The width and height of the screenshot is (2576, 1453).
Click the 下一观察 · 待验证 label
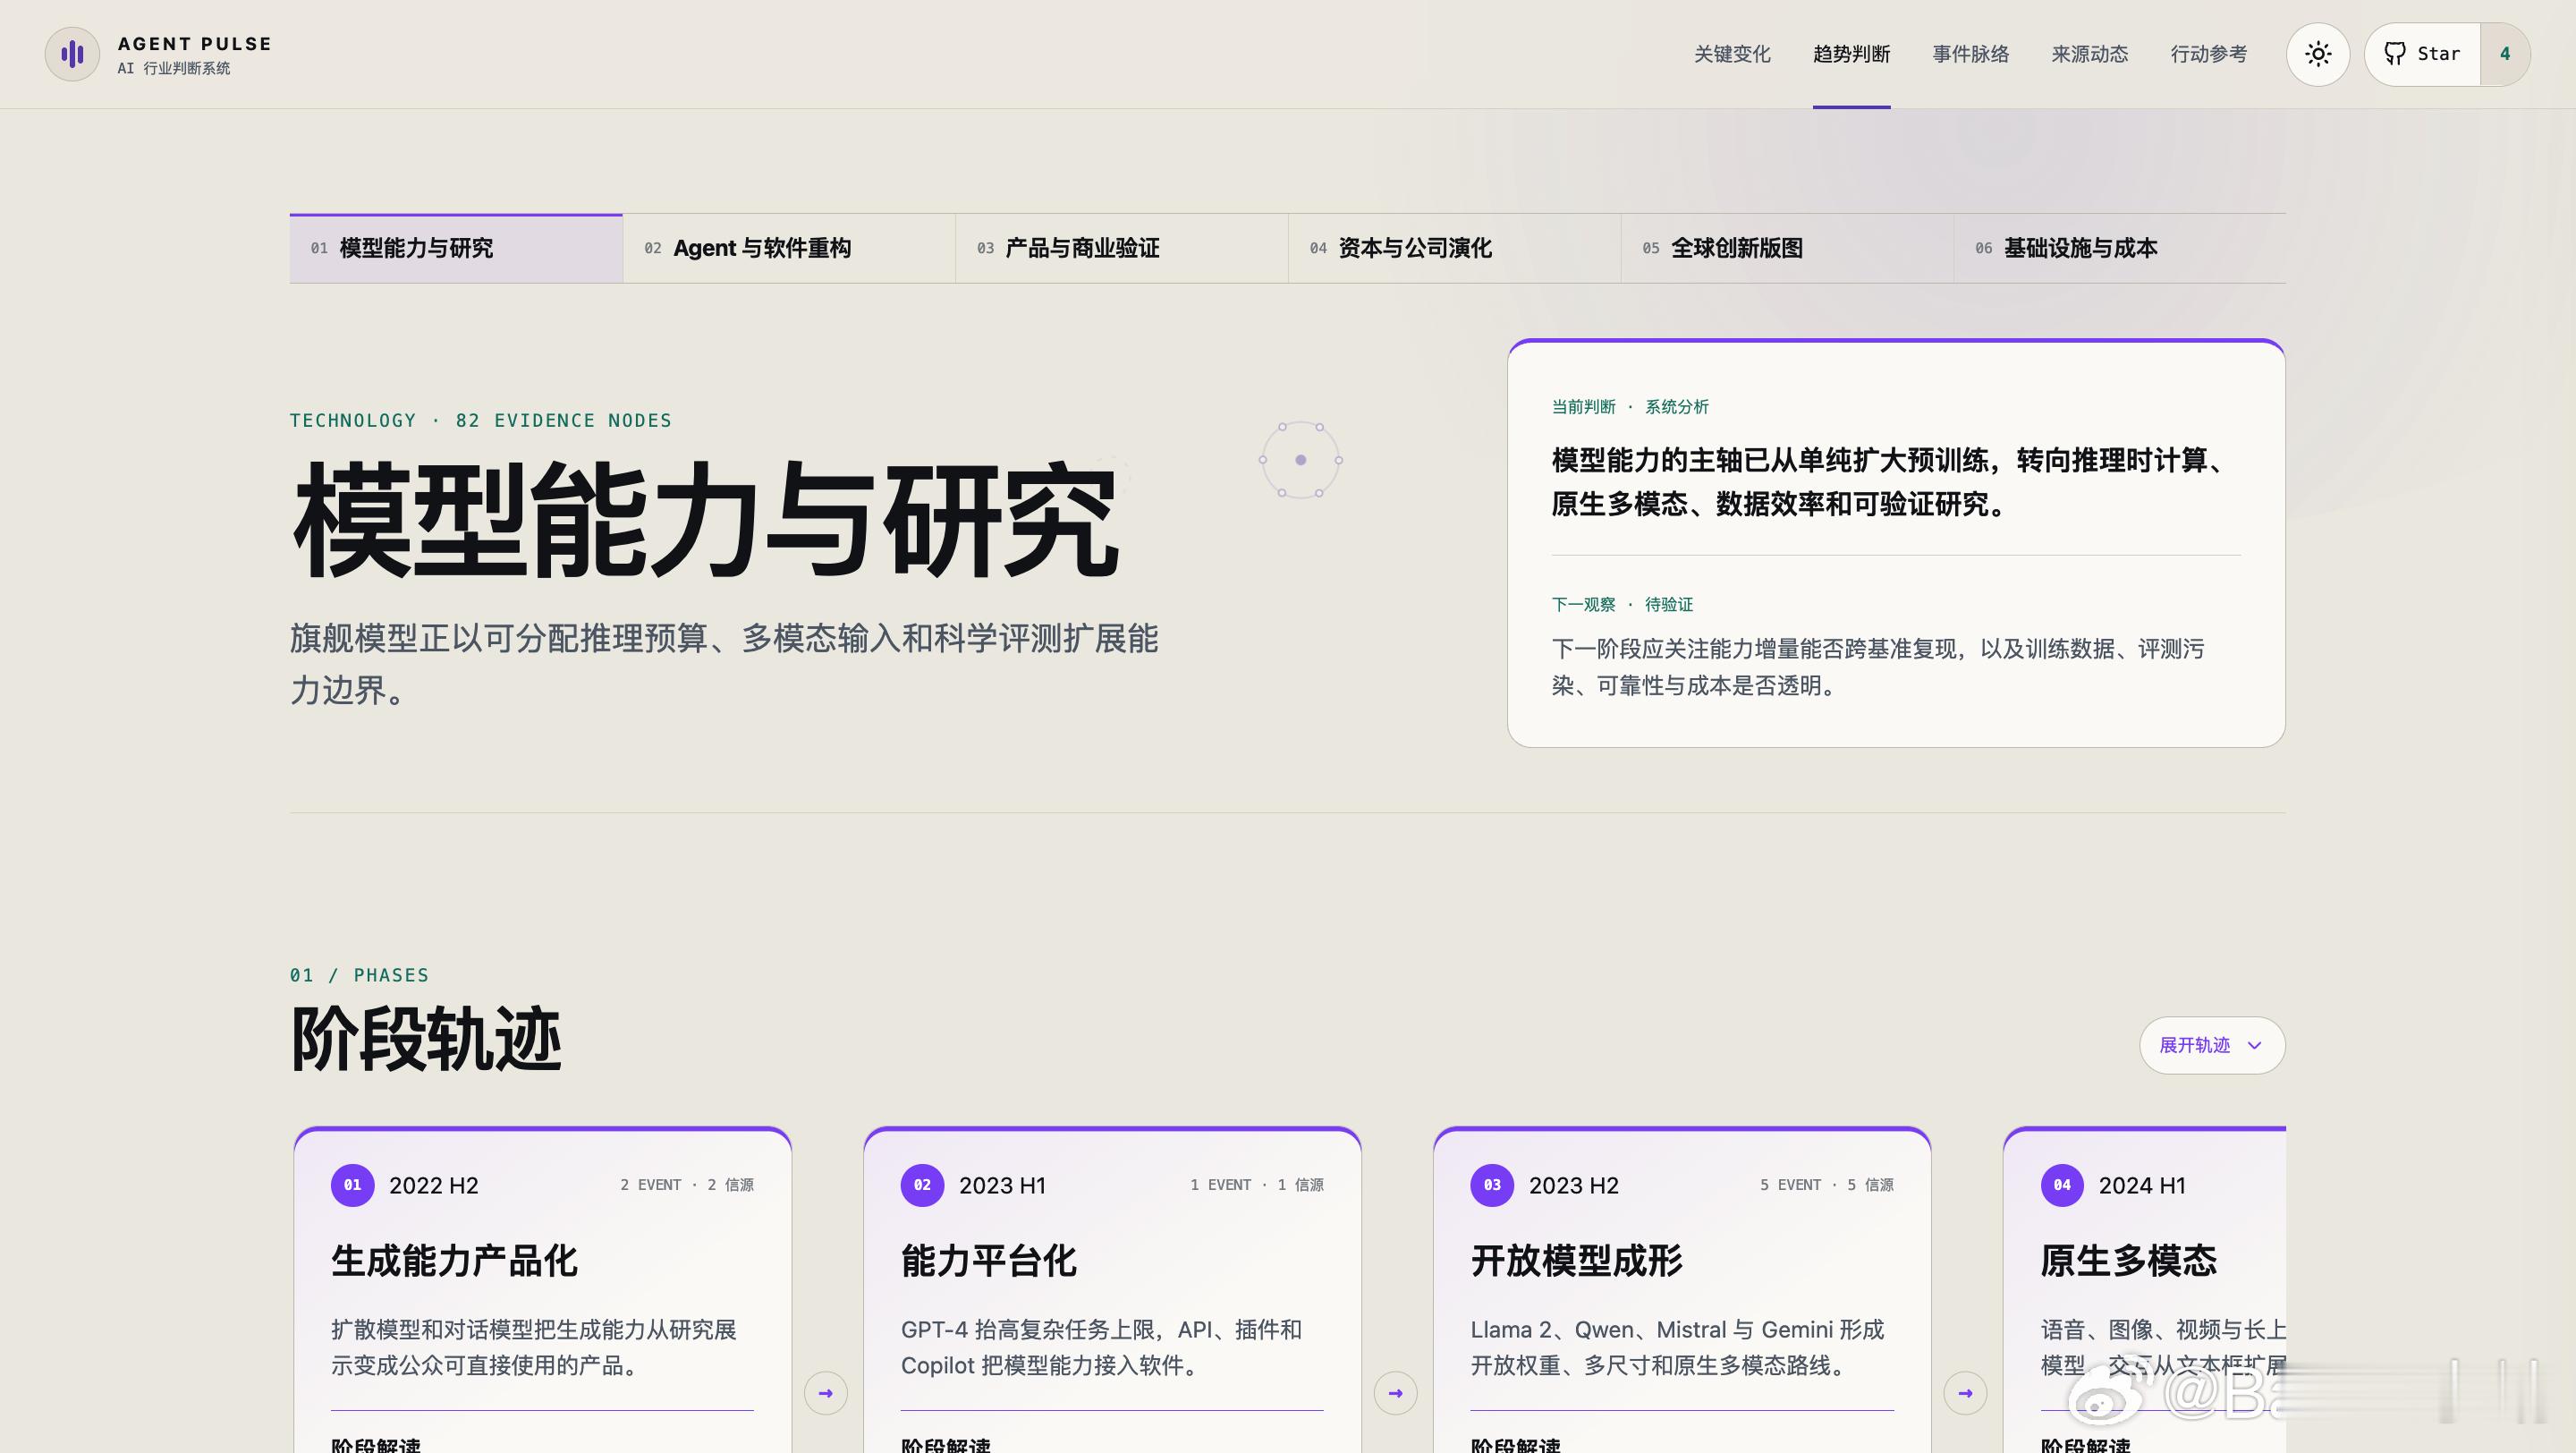tap(1622, 605)
